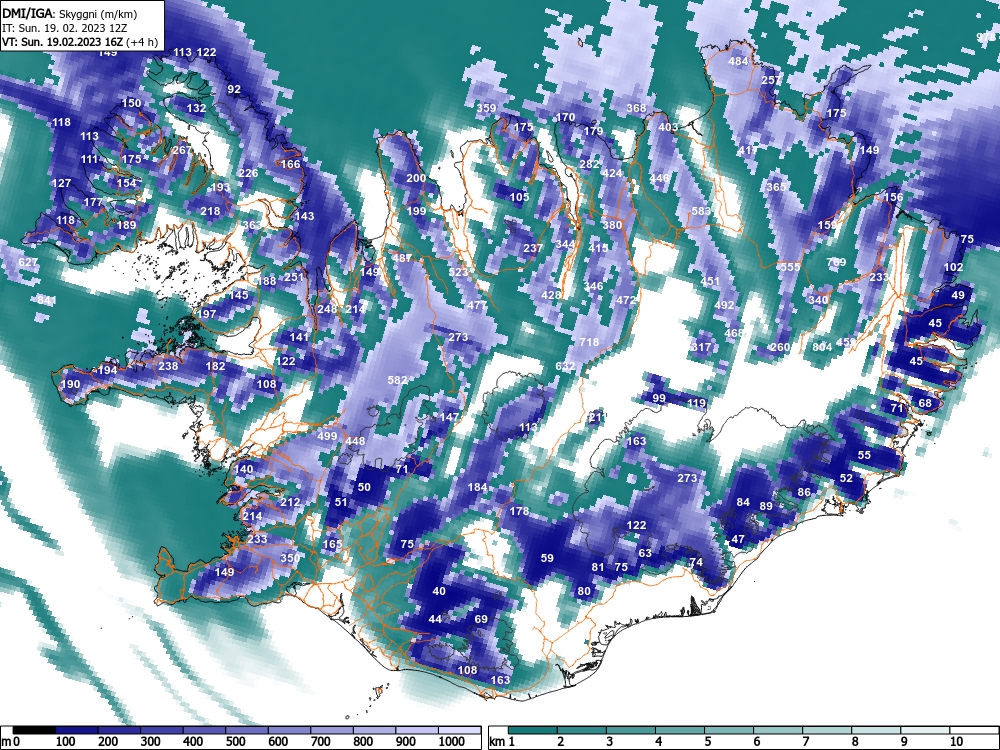Click visibility value 69 on the map
The width and height of the screenshot is (1000, 750).
click(x=482, y=619)
